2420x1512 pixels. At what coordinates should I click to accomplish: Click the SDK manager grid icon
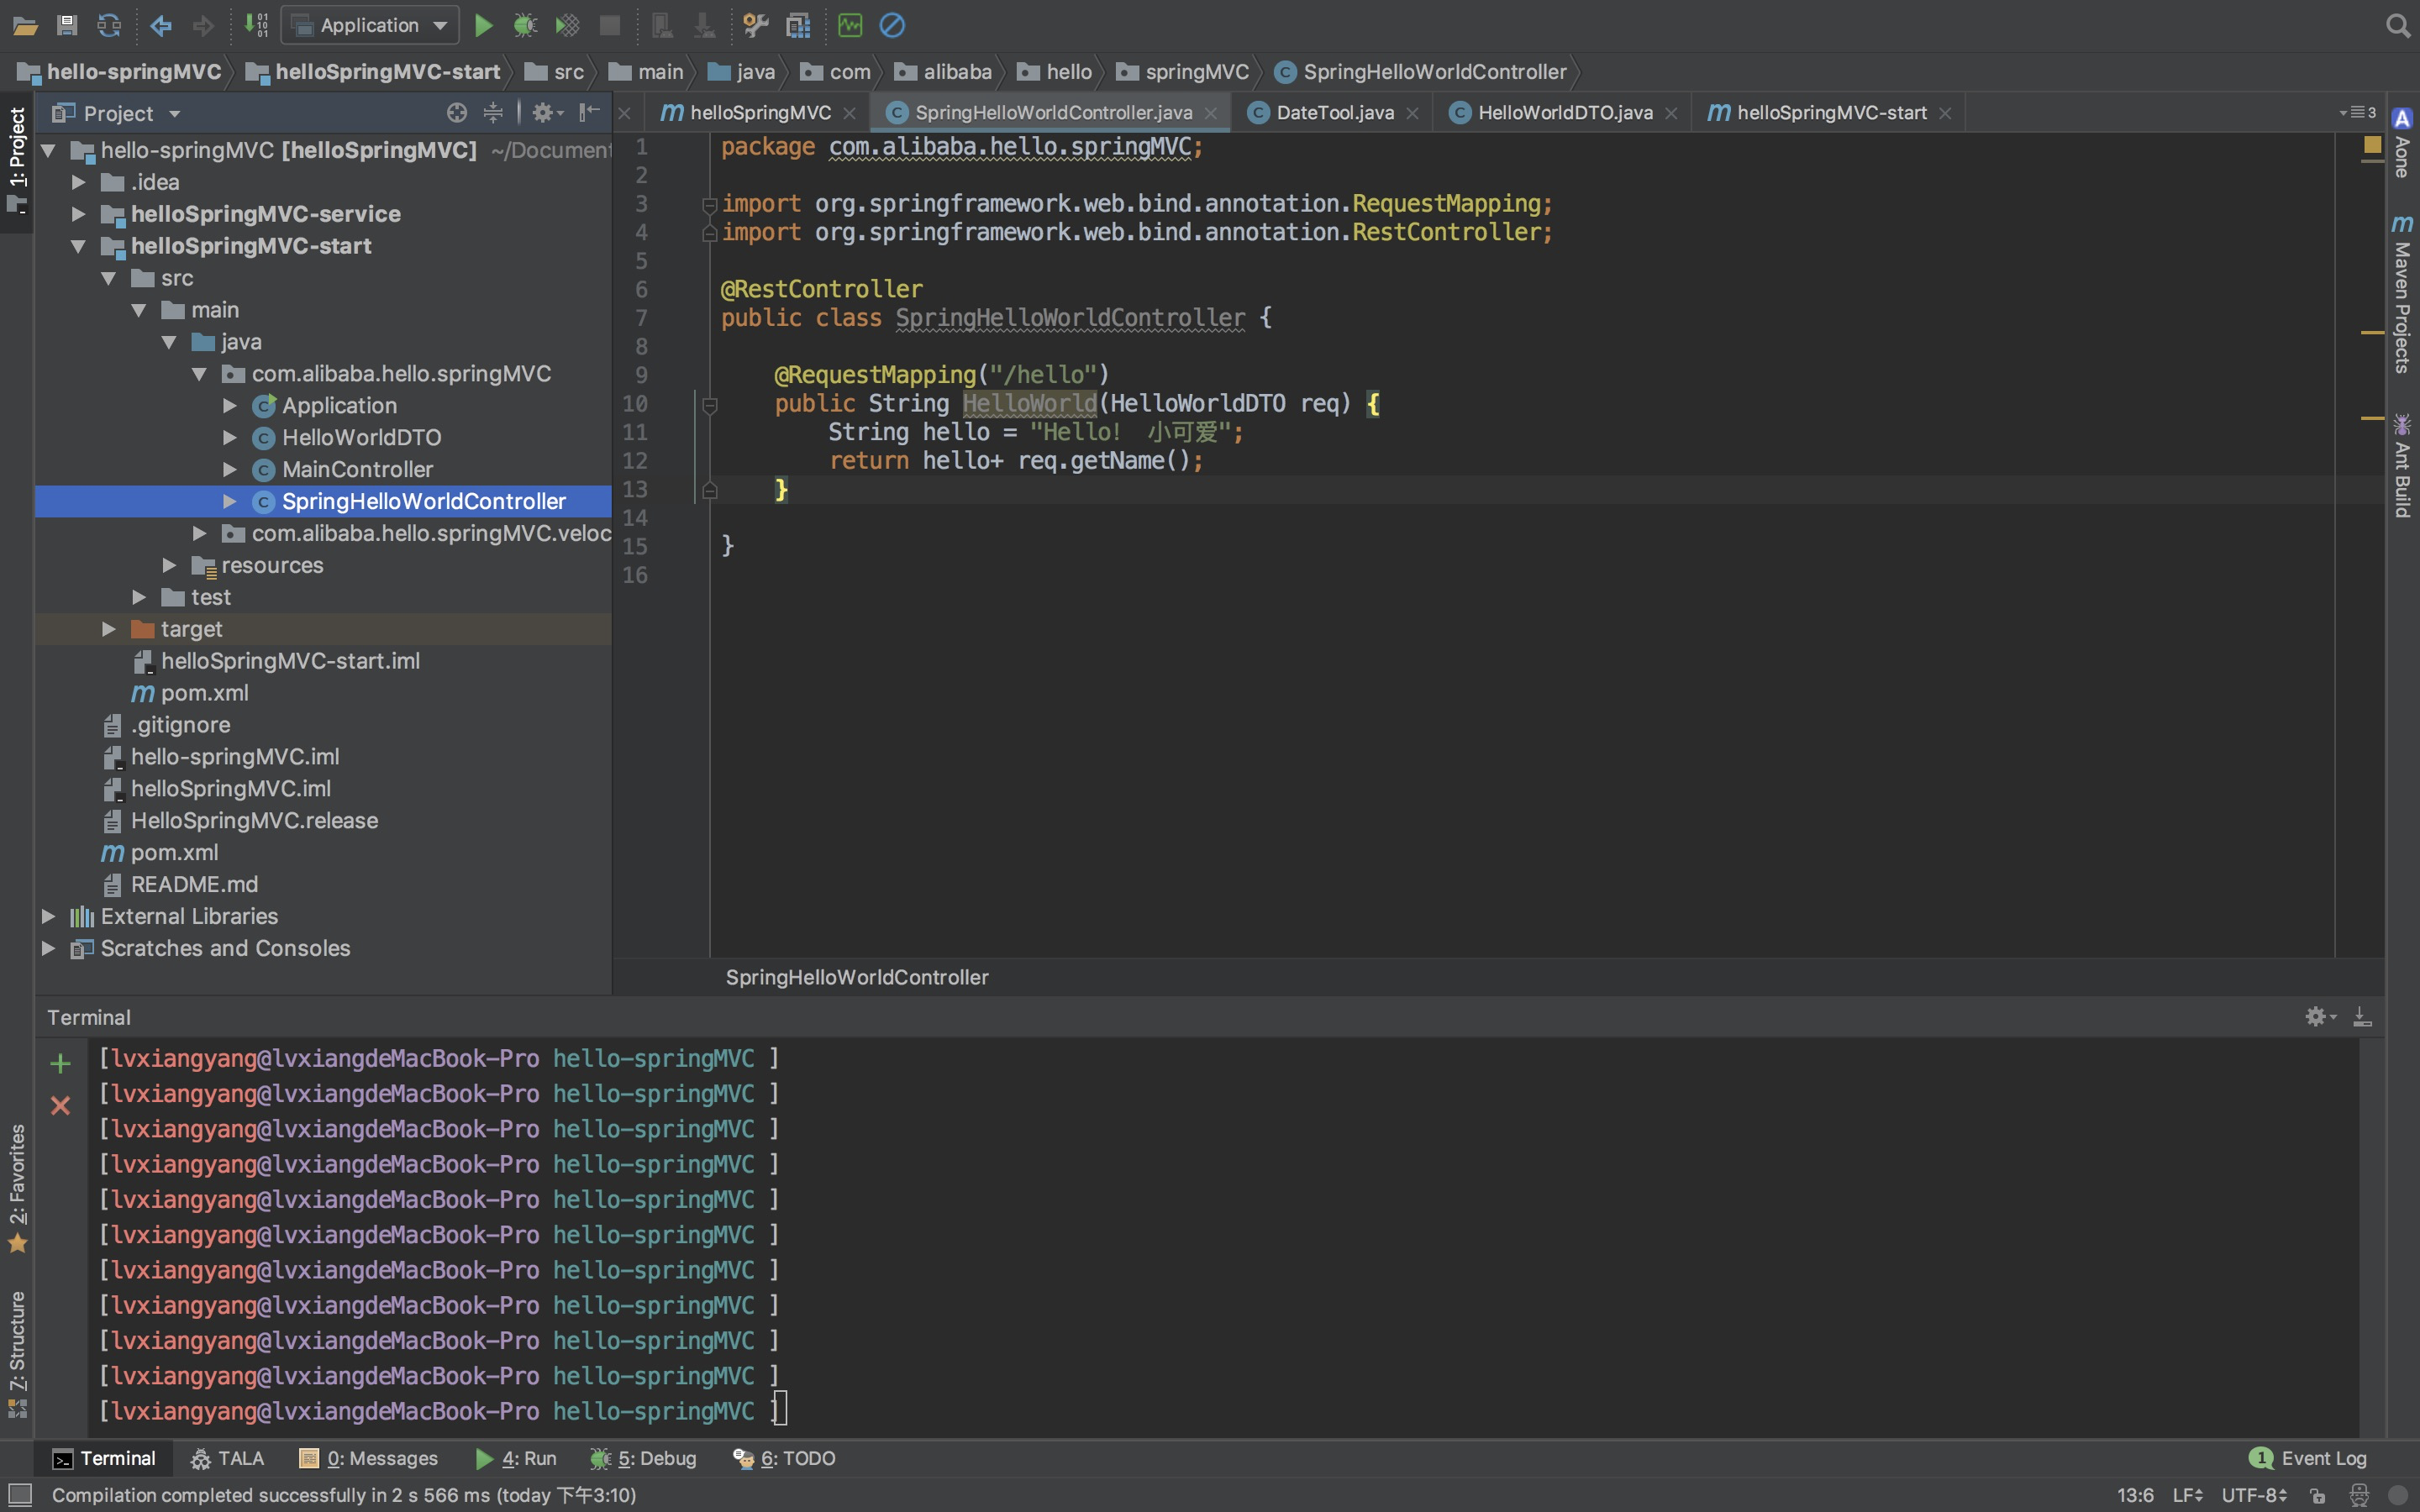point(798,26)
